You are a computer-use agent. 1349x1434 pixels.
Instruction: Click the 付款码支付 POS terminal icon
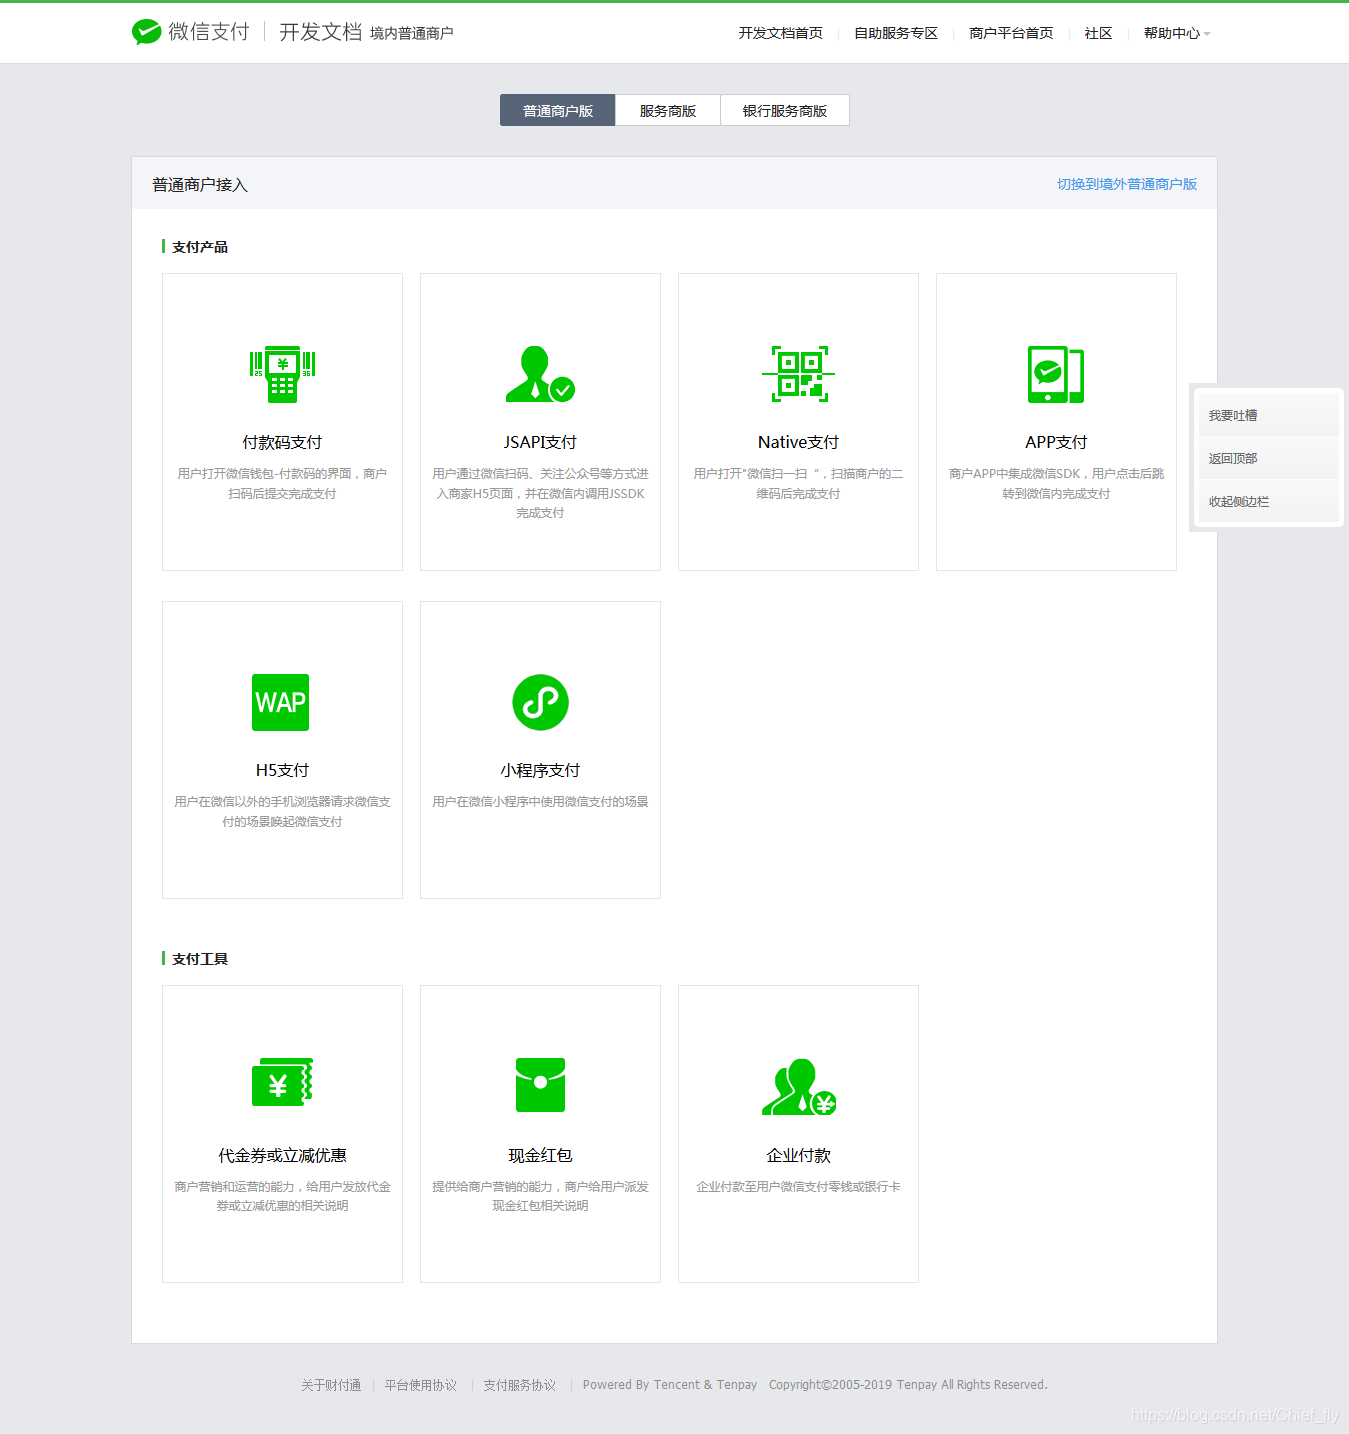[x=282, y=374]
